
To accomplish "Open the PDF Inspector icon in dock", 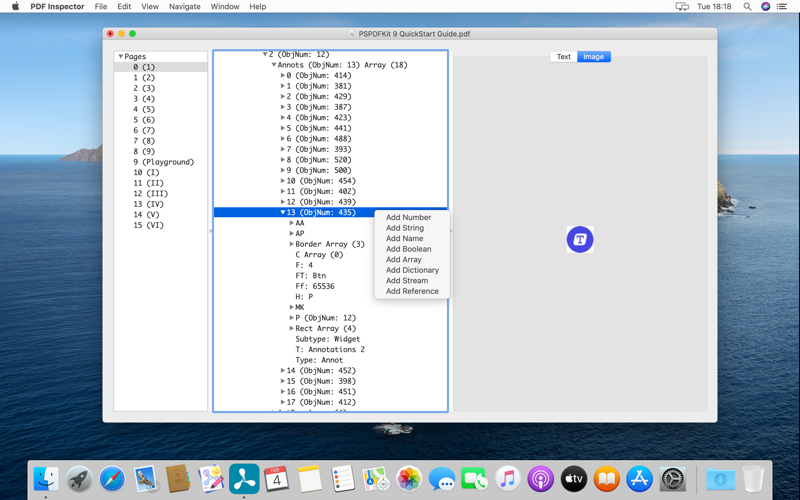I will click(x=244, y=479).
